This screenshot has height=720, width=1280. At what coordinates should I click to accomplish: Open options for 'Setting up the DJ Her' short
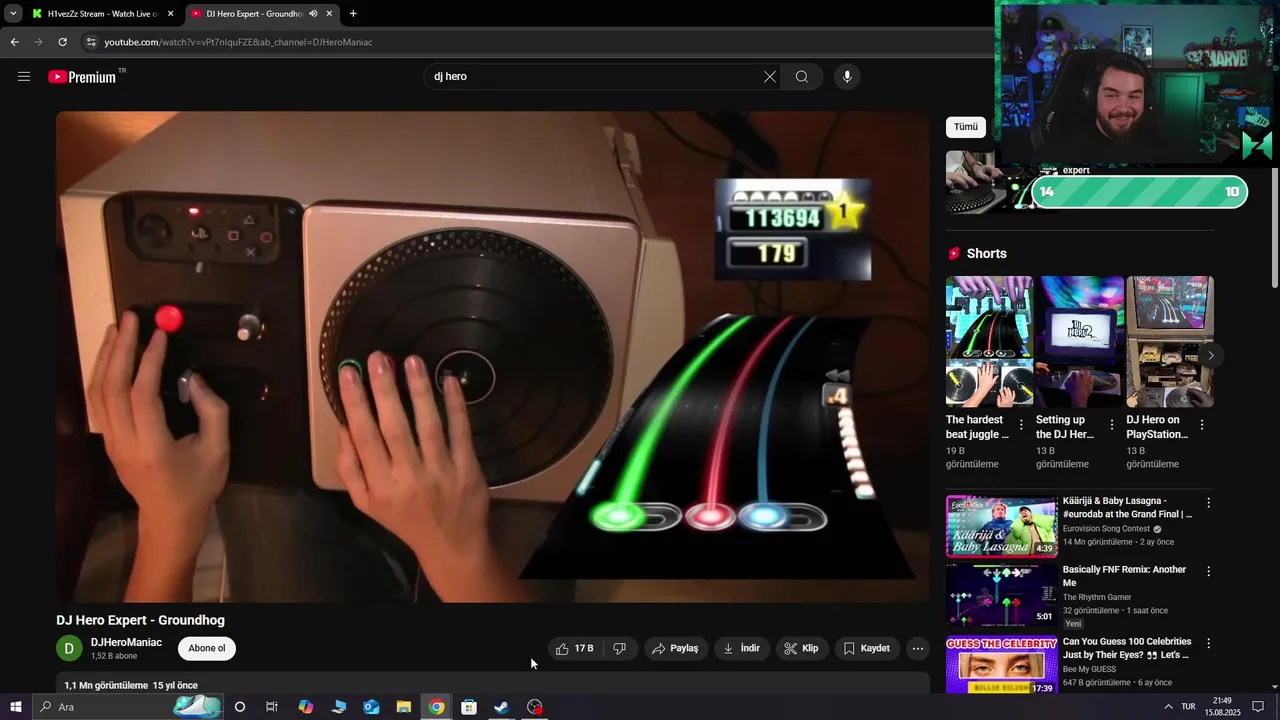pyautogui.click(x=1111, y=425)
